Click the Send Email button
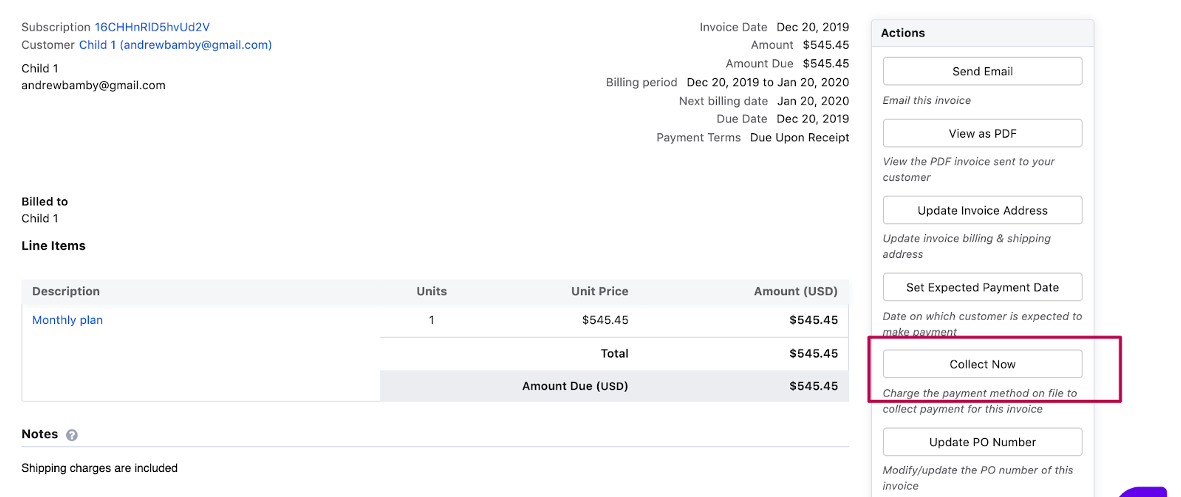Screen dimensions: 1181x497 coord(982,71)
